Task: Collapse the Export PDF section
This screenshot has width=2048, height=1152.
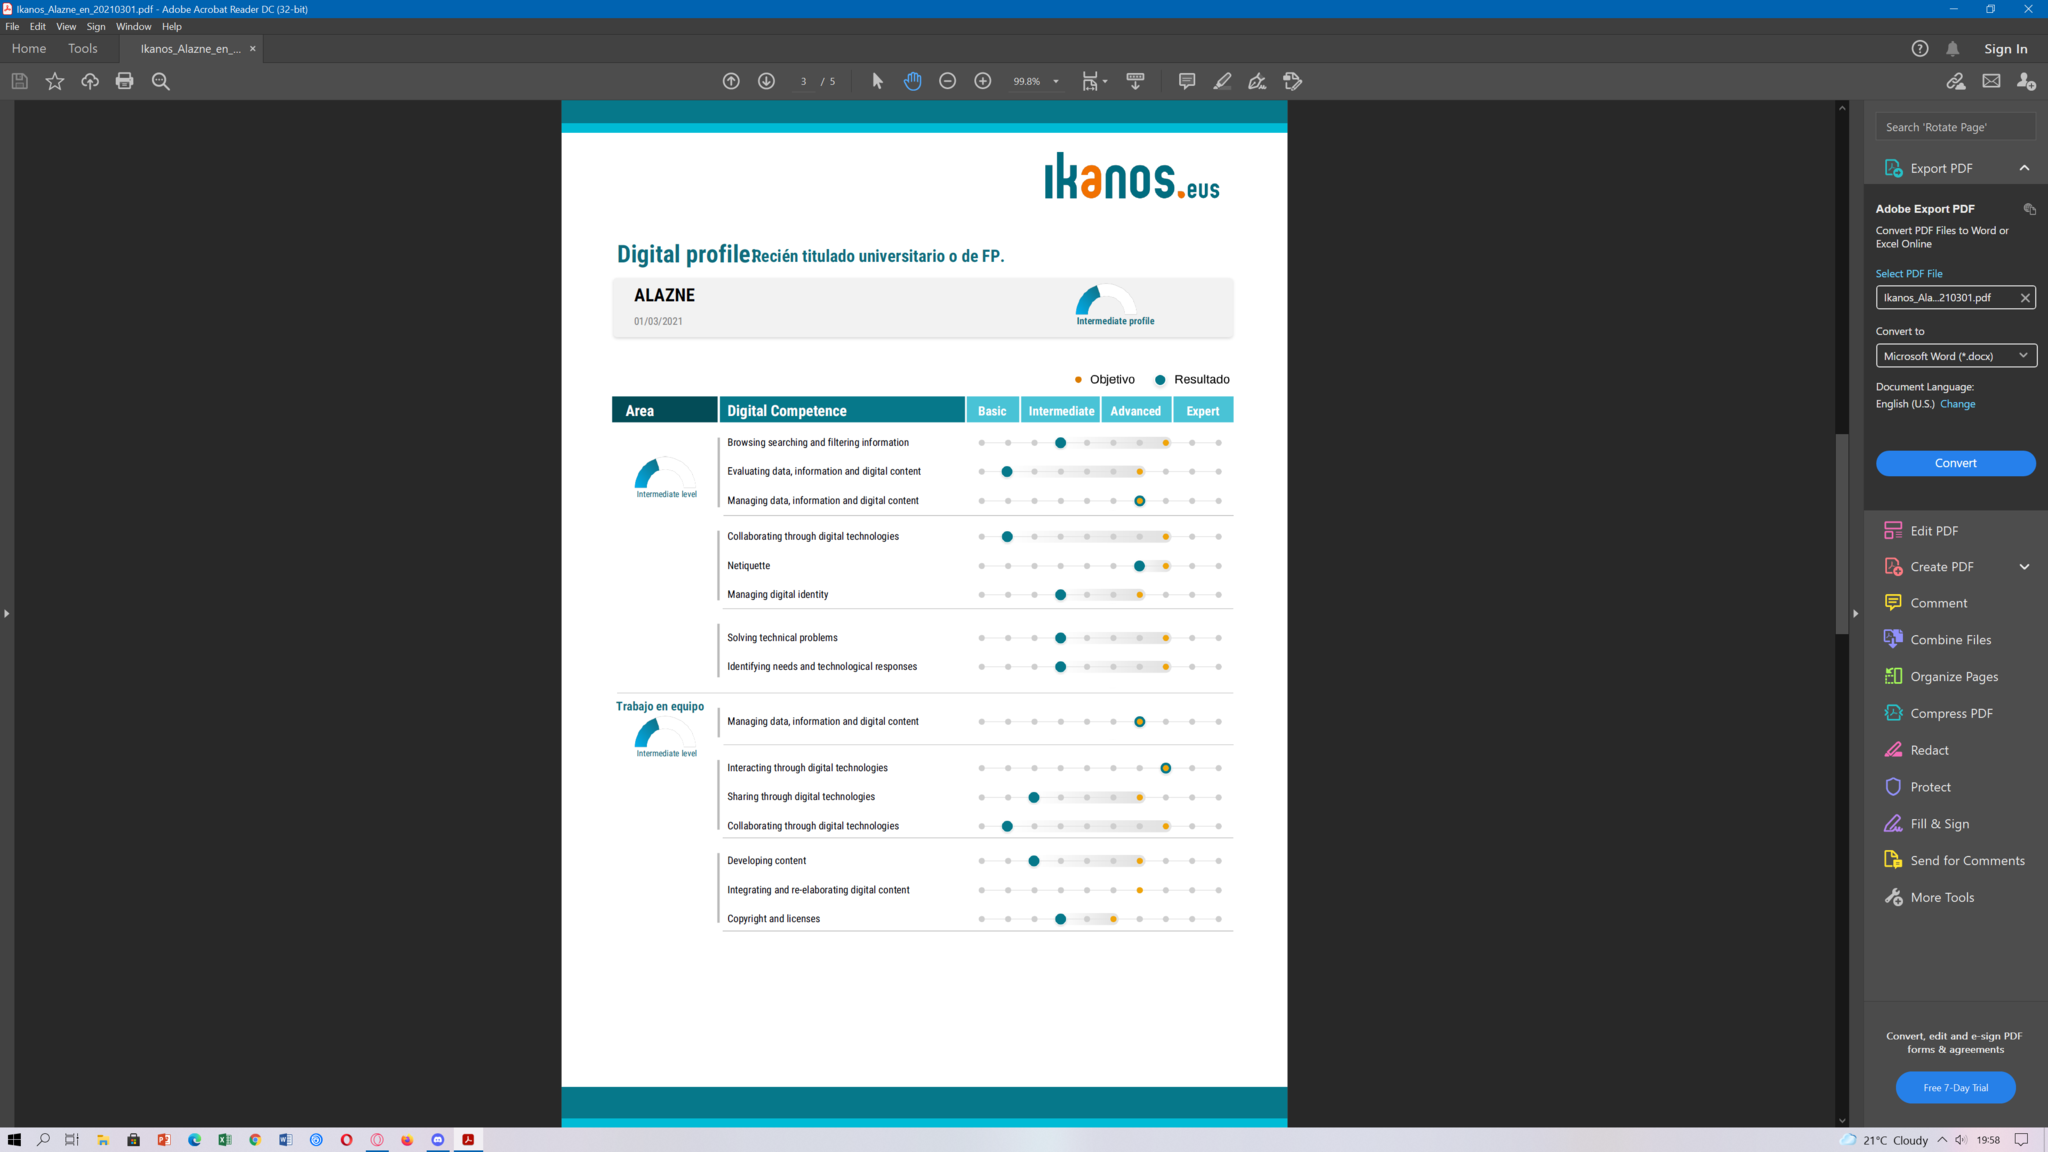Action: click(2024, 168)
